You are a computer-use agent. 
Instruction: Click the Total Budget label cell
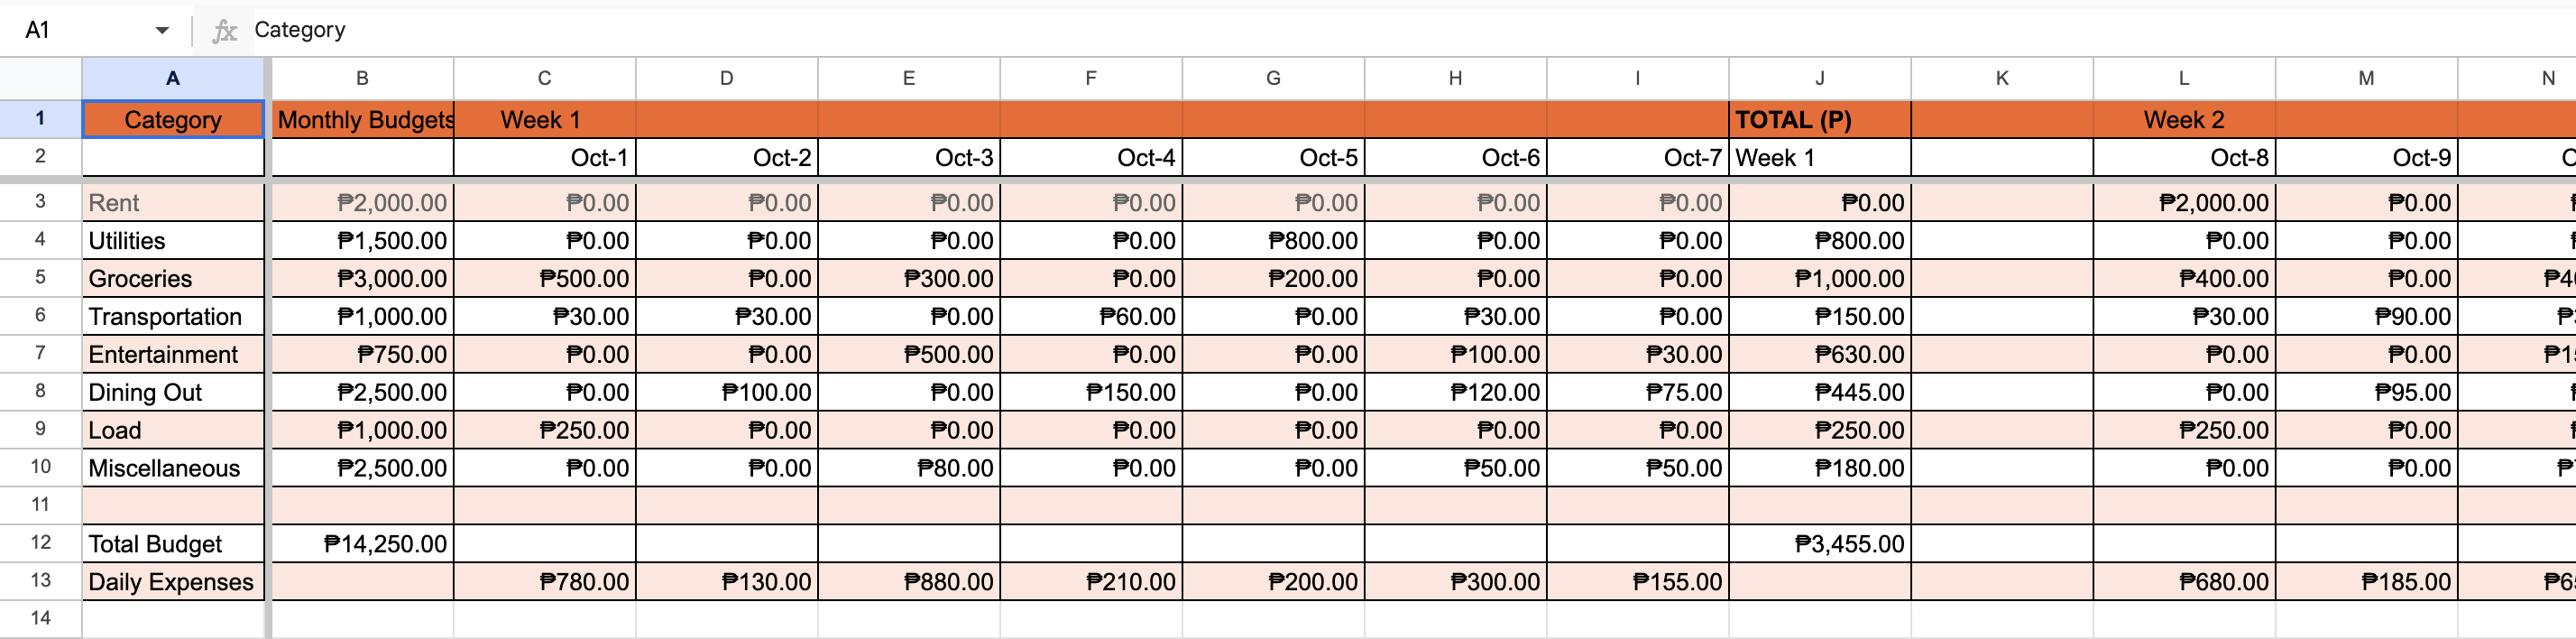173,544
